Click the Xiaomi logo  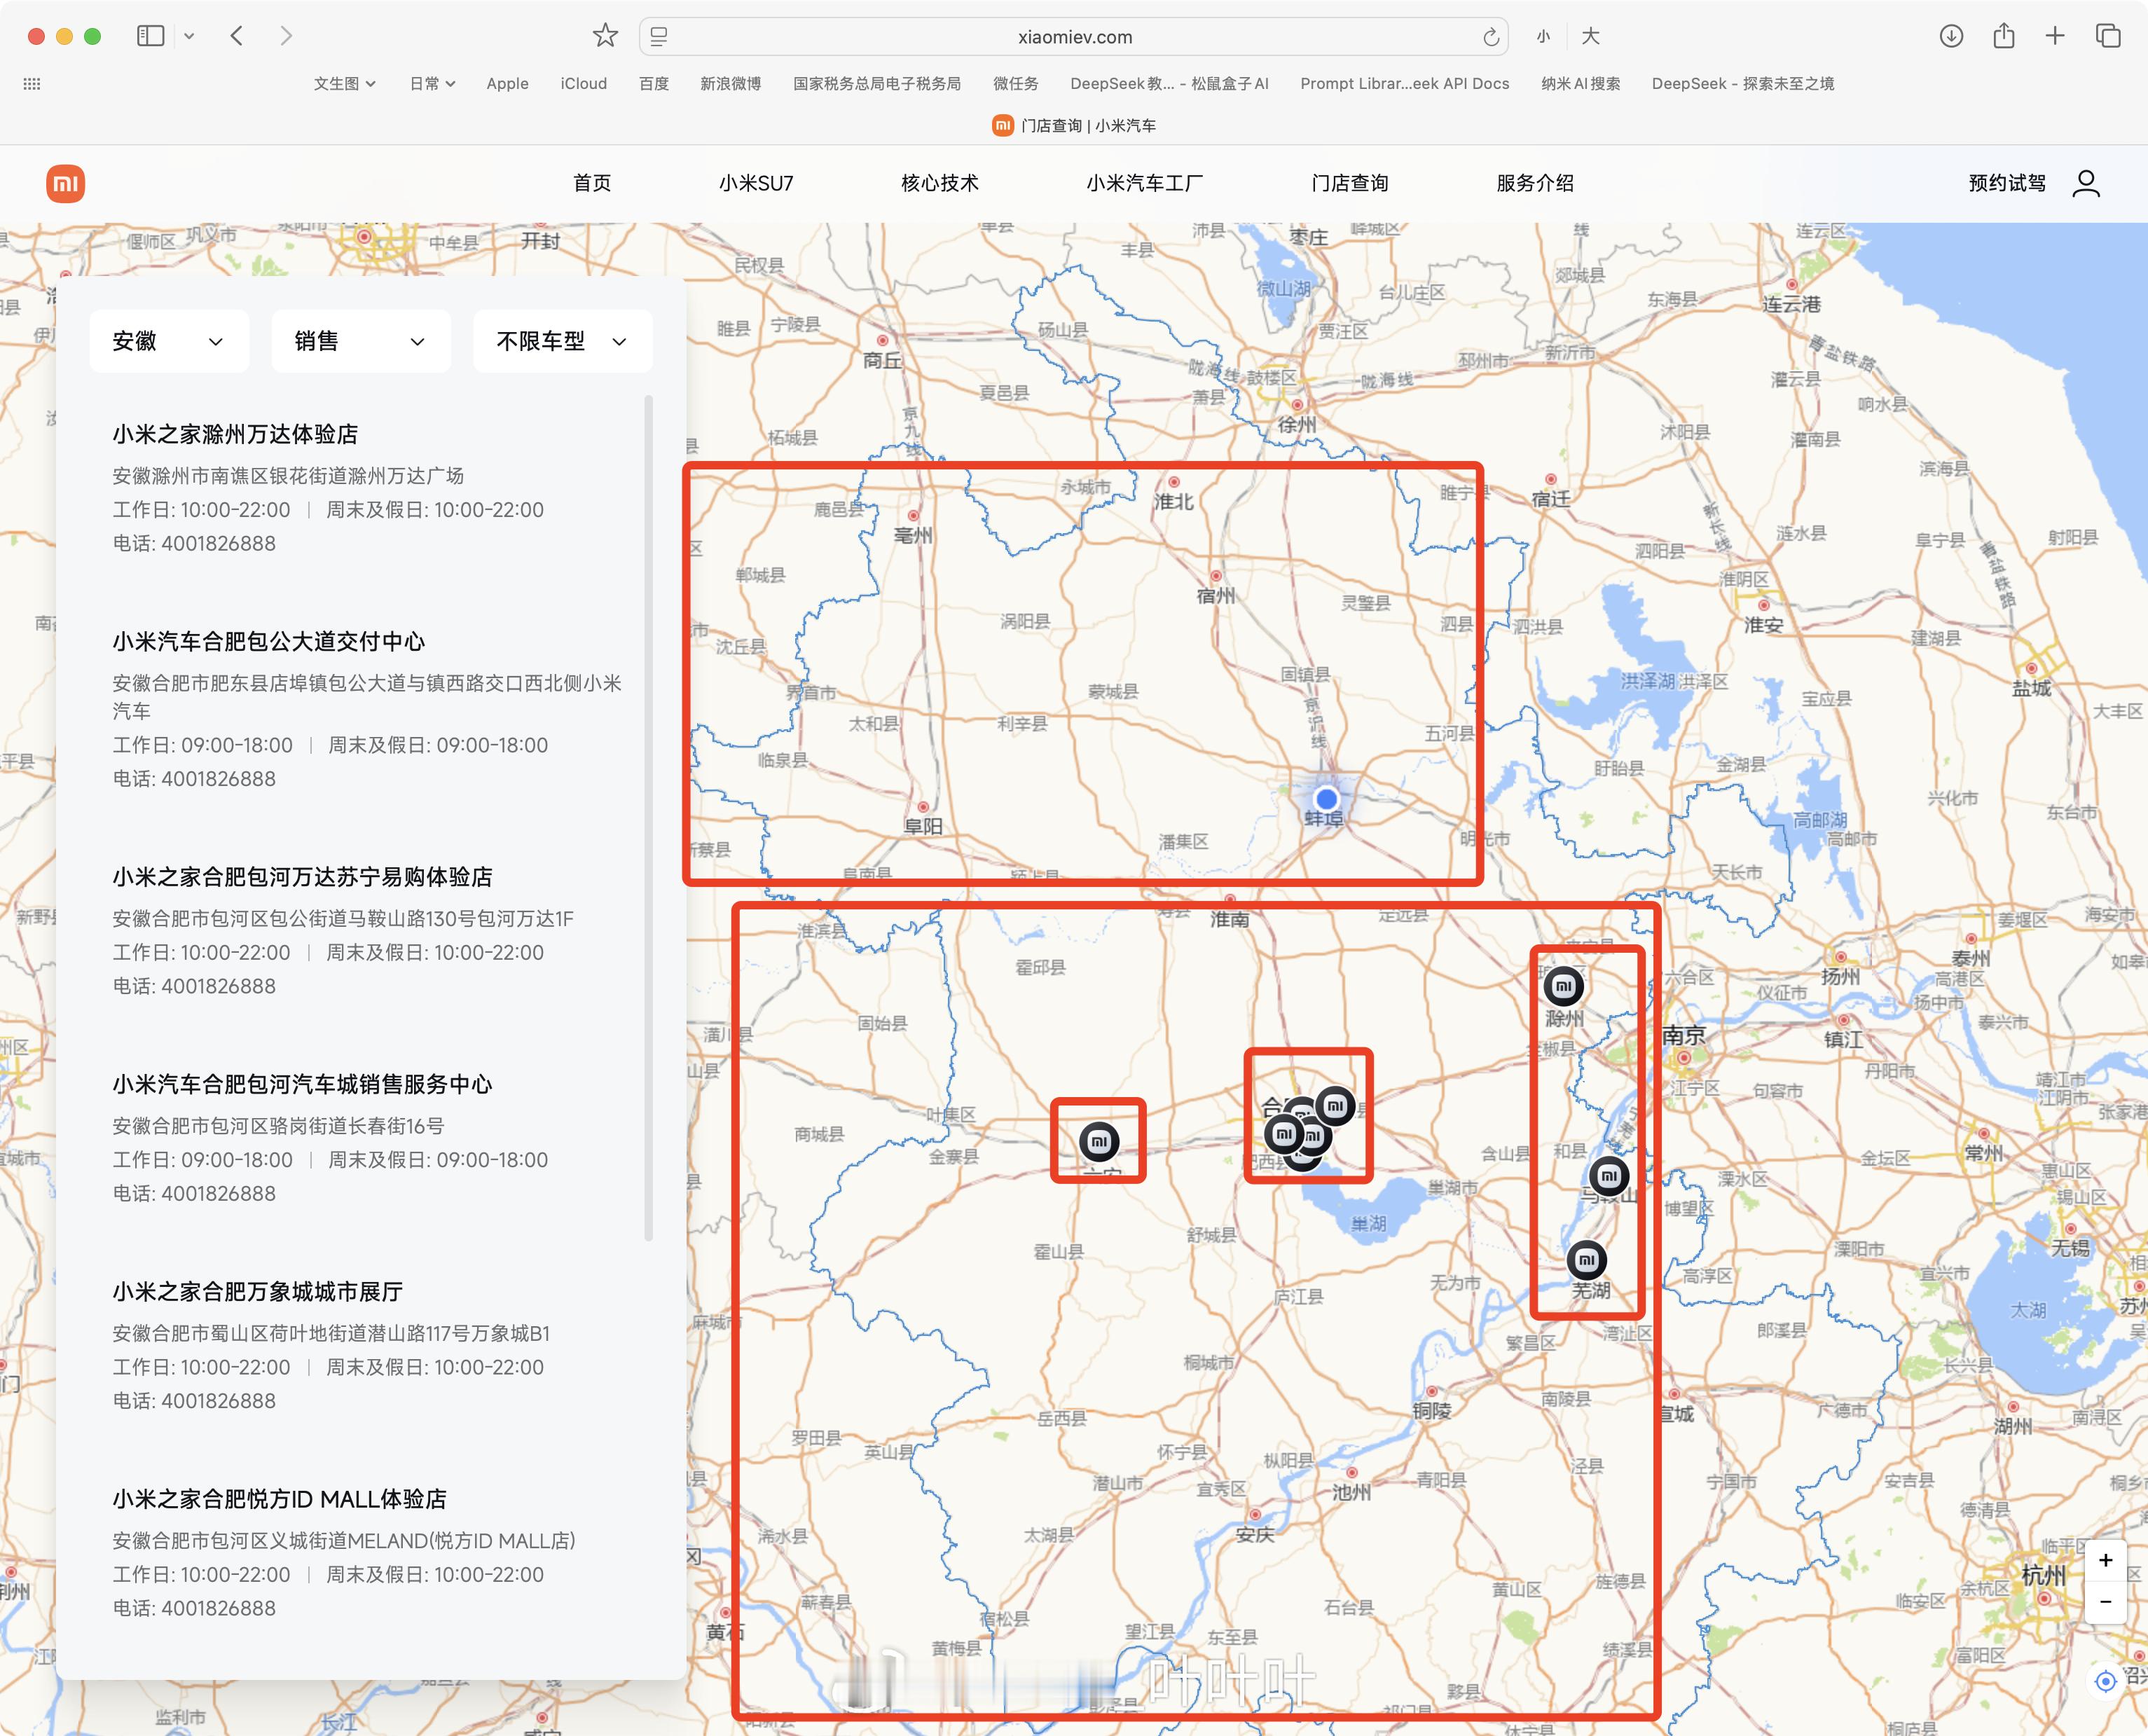65,183
